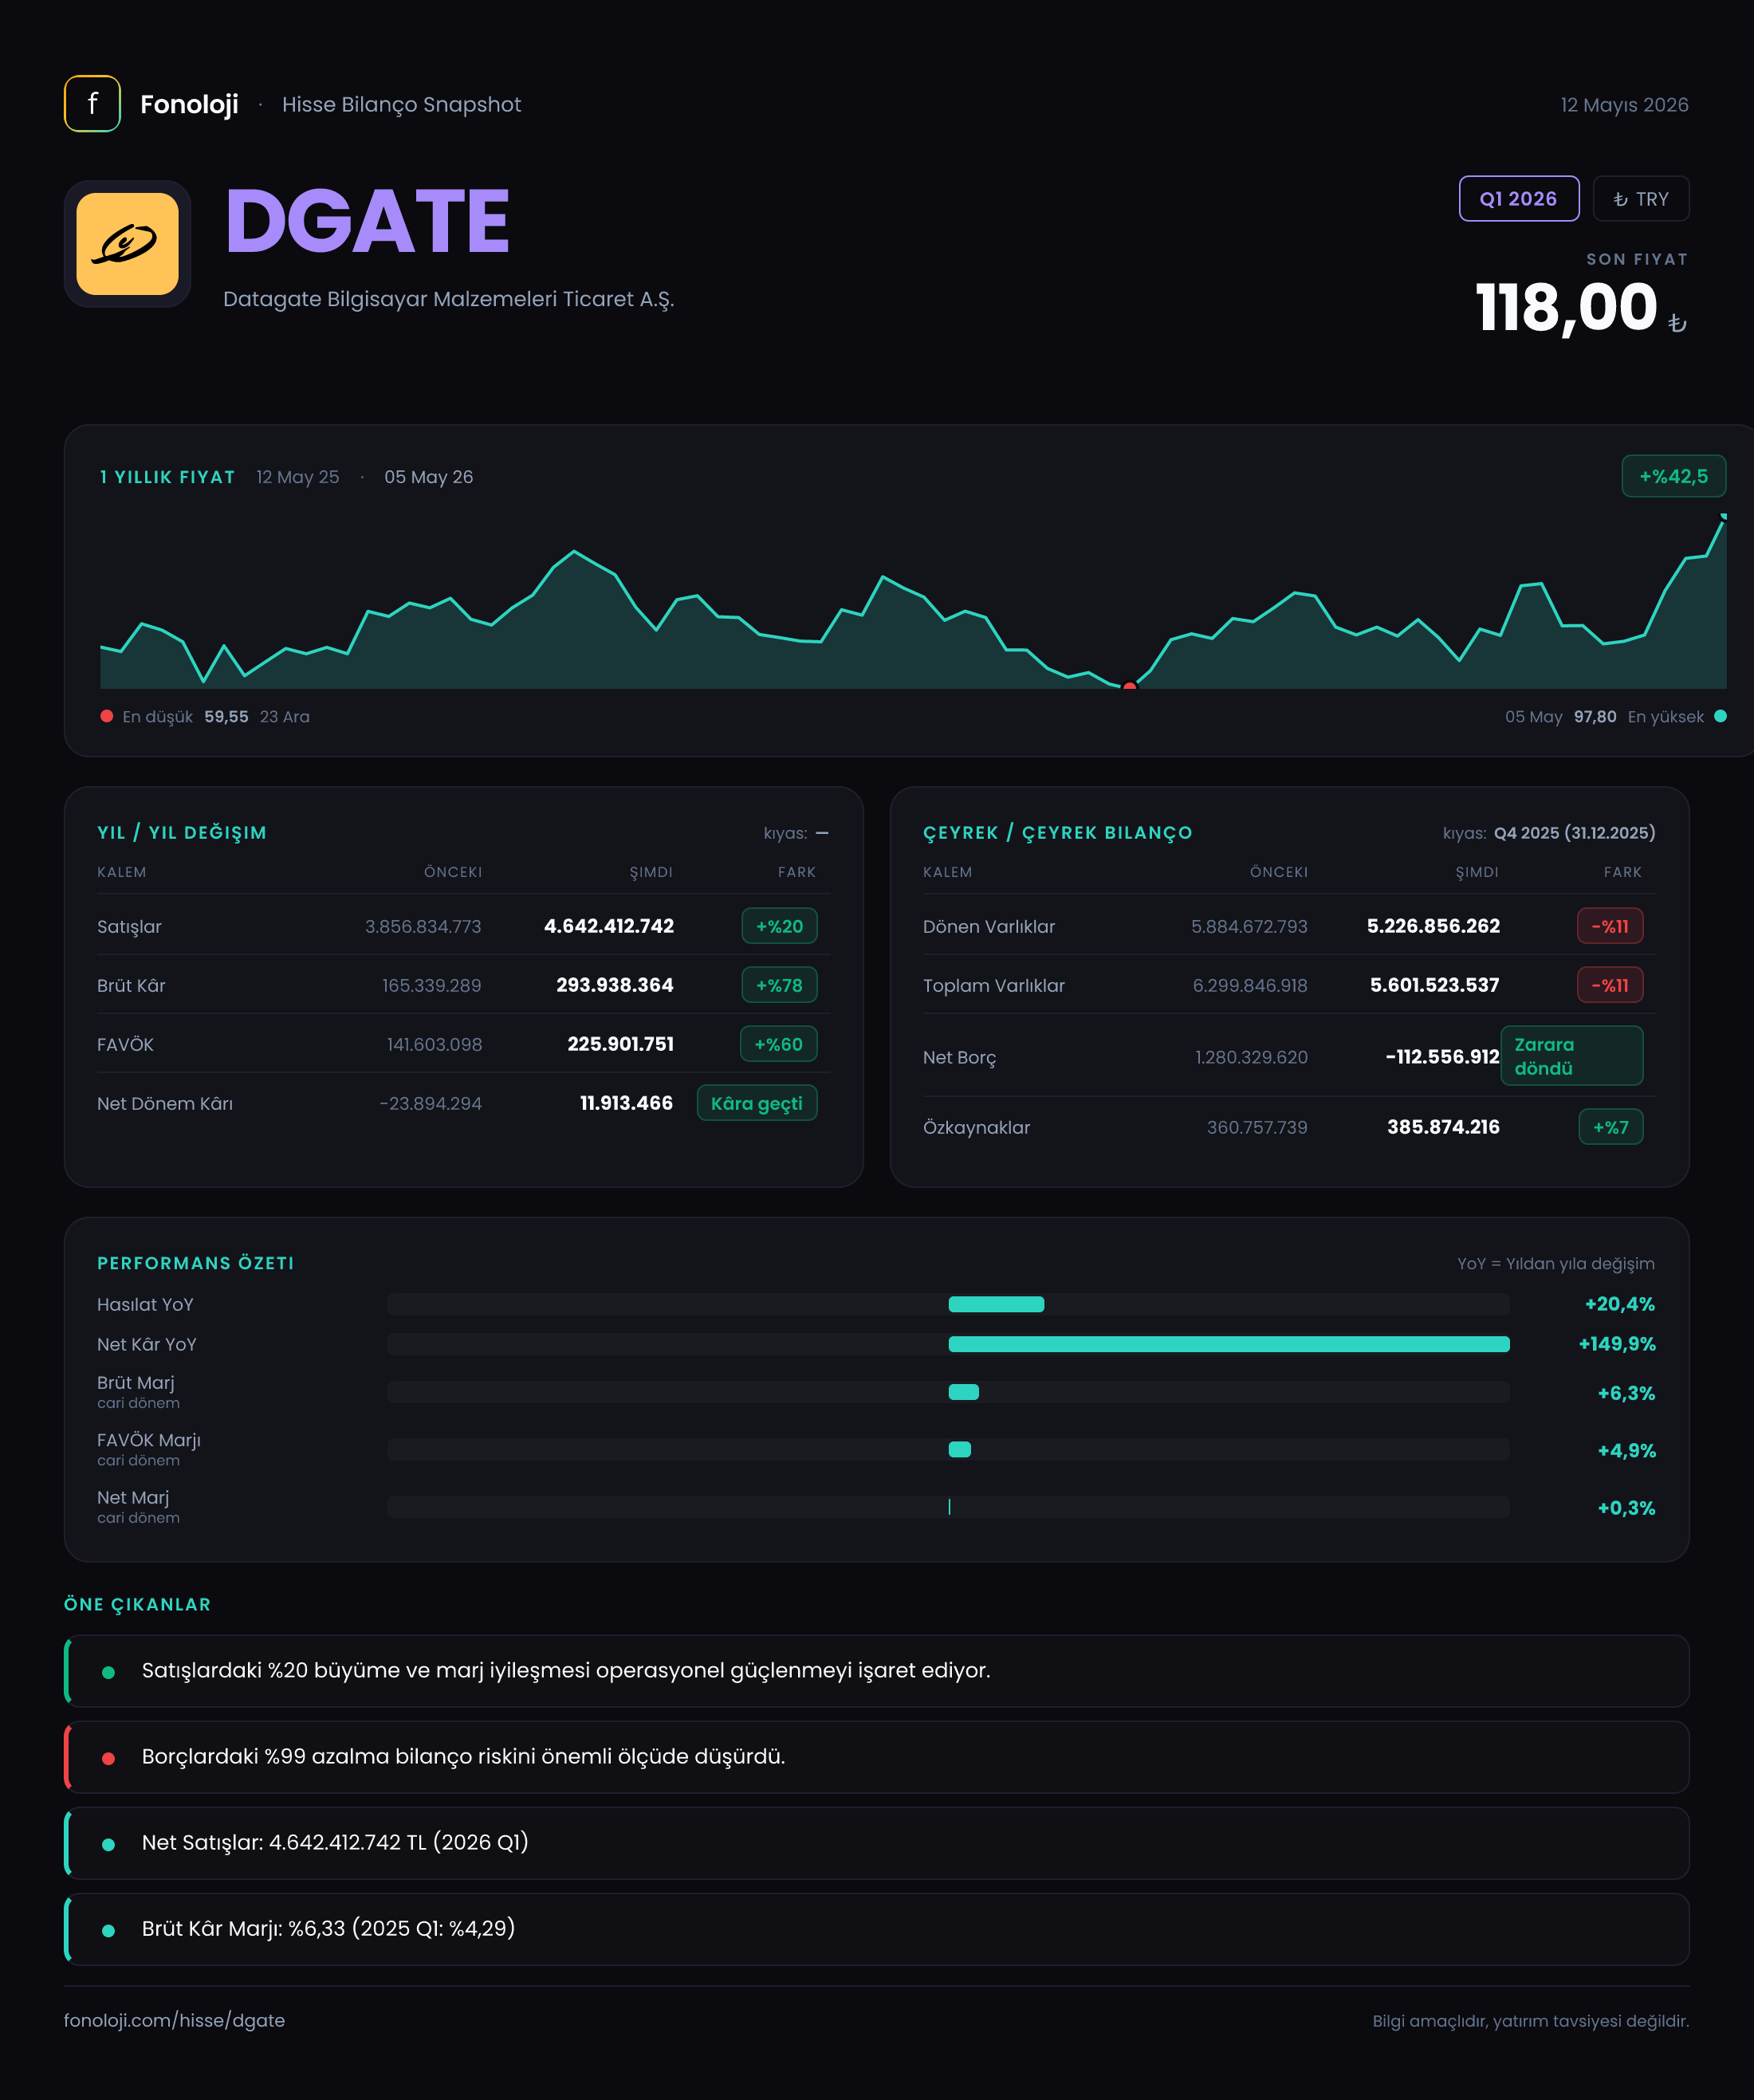1754x2100 pixels.
Task: Click FAVÖK current value 225.901.751
Action: (620, 1044)
